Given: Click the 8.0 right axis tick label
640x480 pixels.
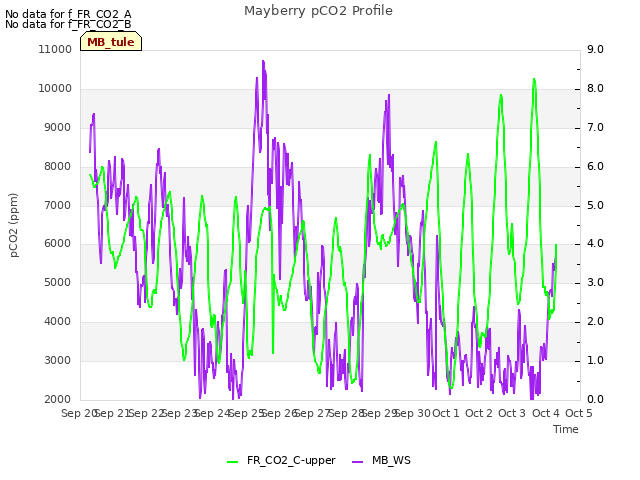Looking at the screenshot, I should click(x=596, y=89).
